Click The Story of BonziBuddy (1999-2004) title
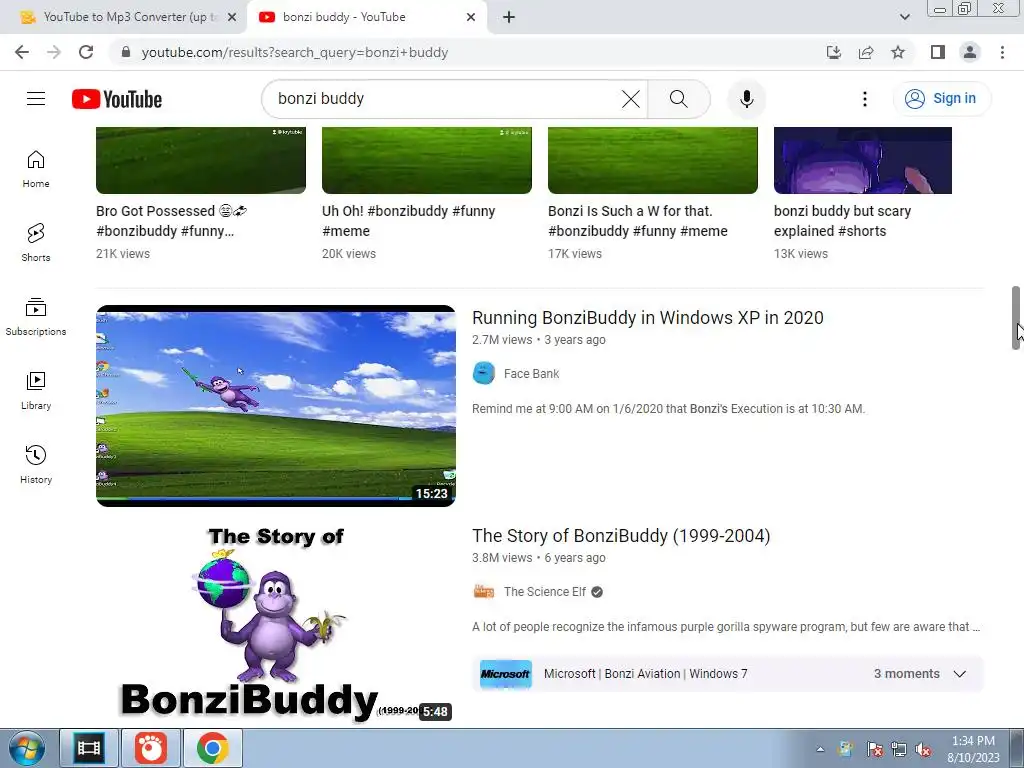1024x768 pixels. coord(621,536)
